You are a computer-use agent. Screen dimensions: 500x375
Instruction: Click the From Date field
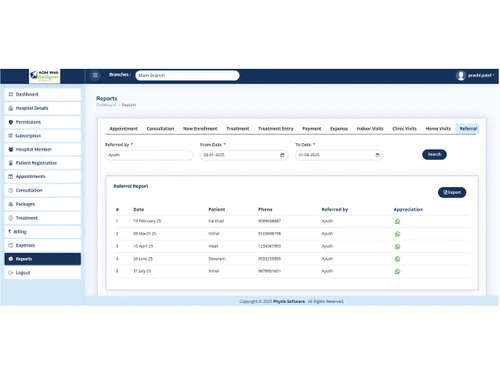pos(244,155)
